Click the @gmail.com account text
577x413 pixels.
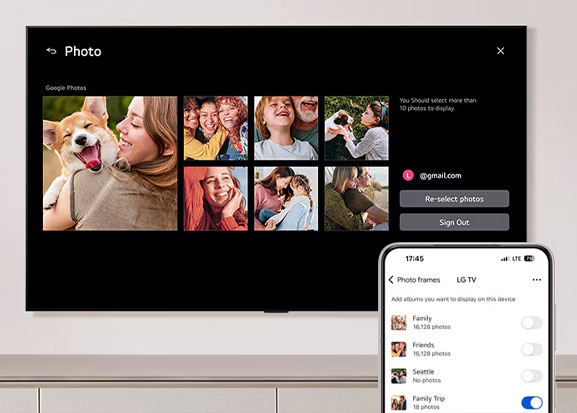440,176
